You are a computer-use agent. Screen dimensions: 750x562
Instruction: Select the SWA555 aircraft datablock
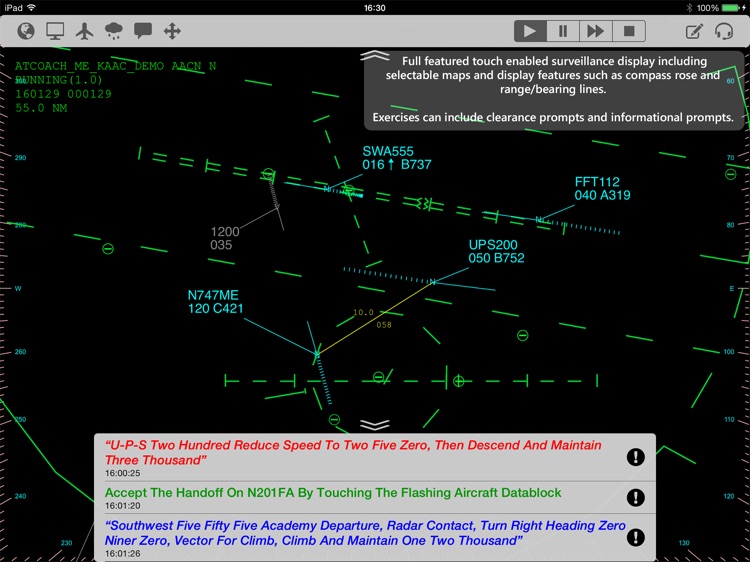coord(397,158)
